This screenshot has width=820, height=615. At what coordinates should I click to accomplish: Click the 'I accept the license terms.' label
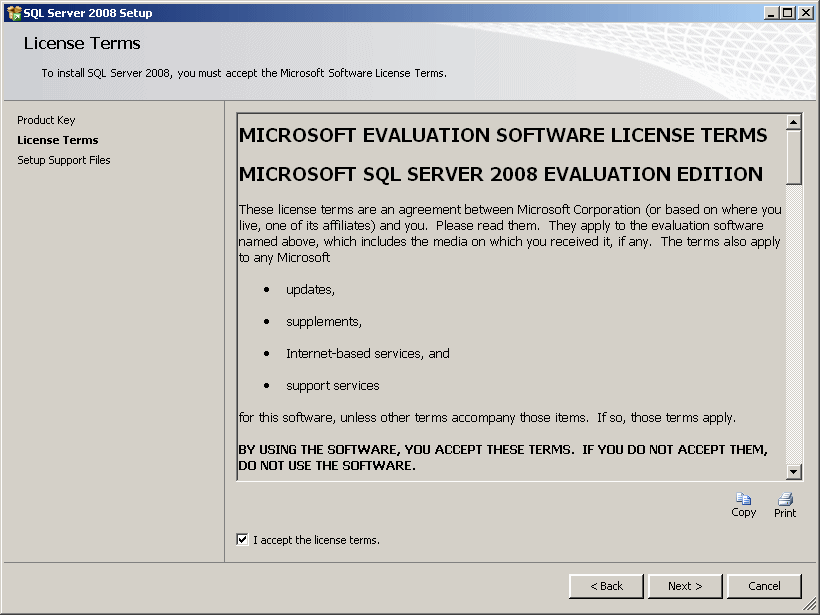coord(316,540)
